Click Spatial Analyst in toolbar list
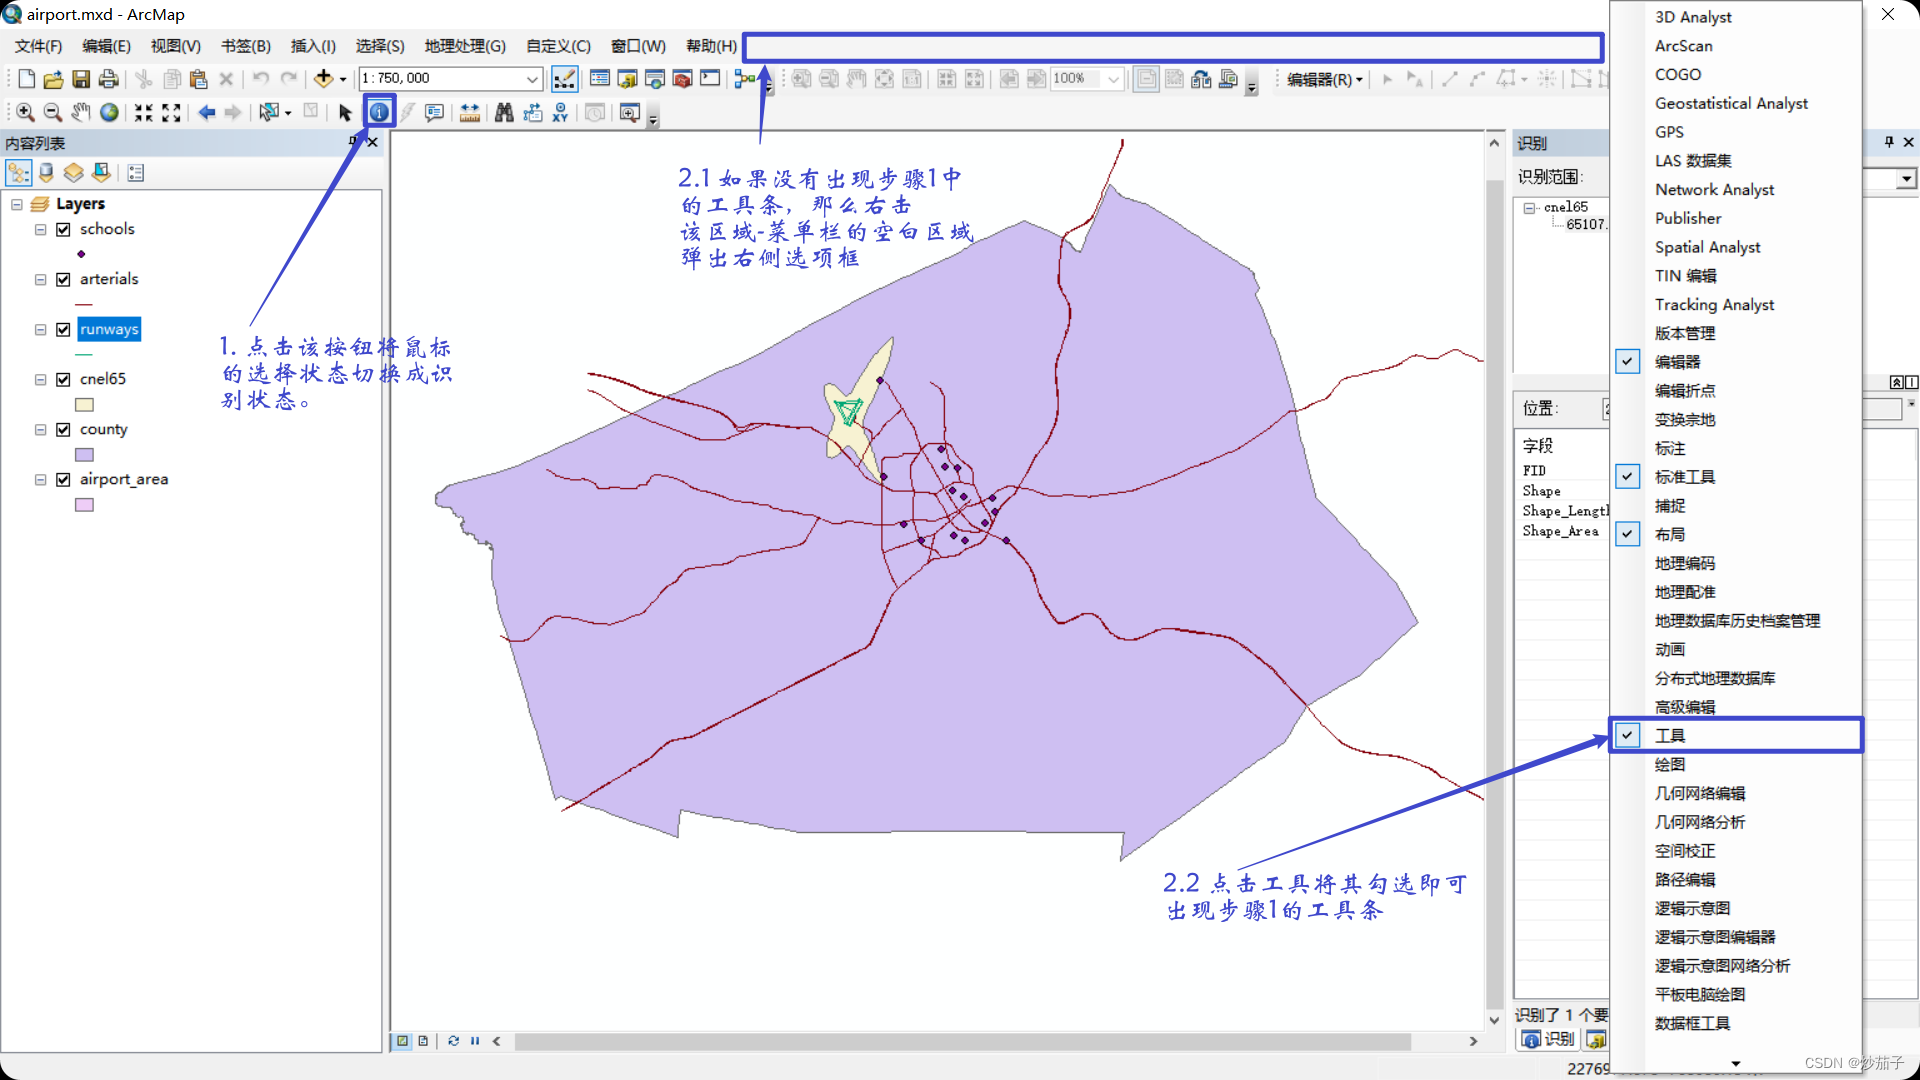 (1707, 247)
